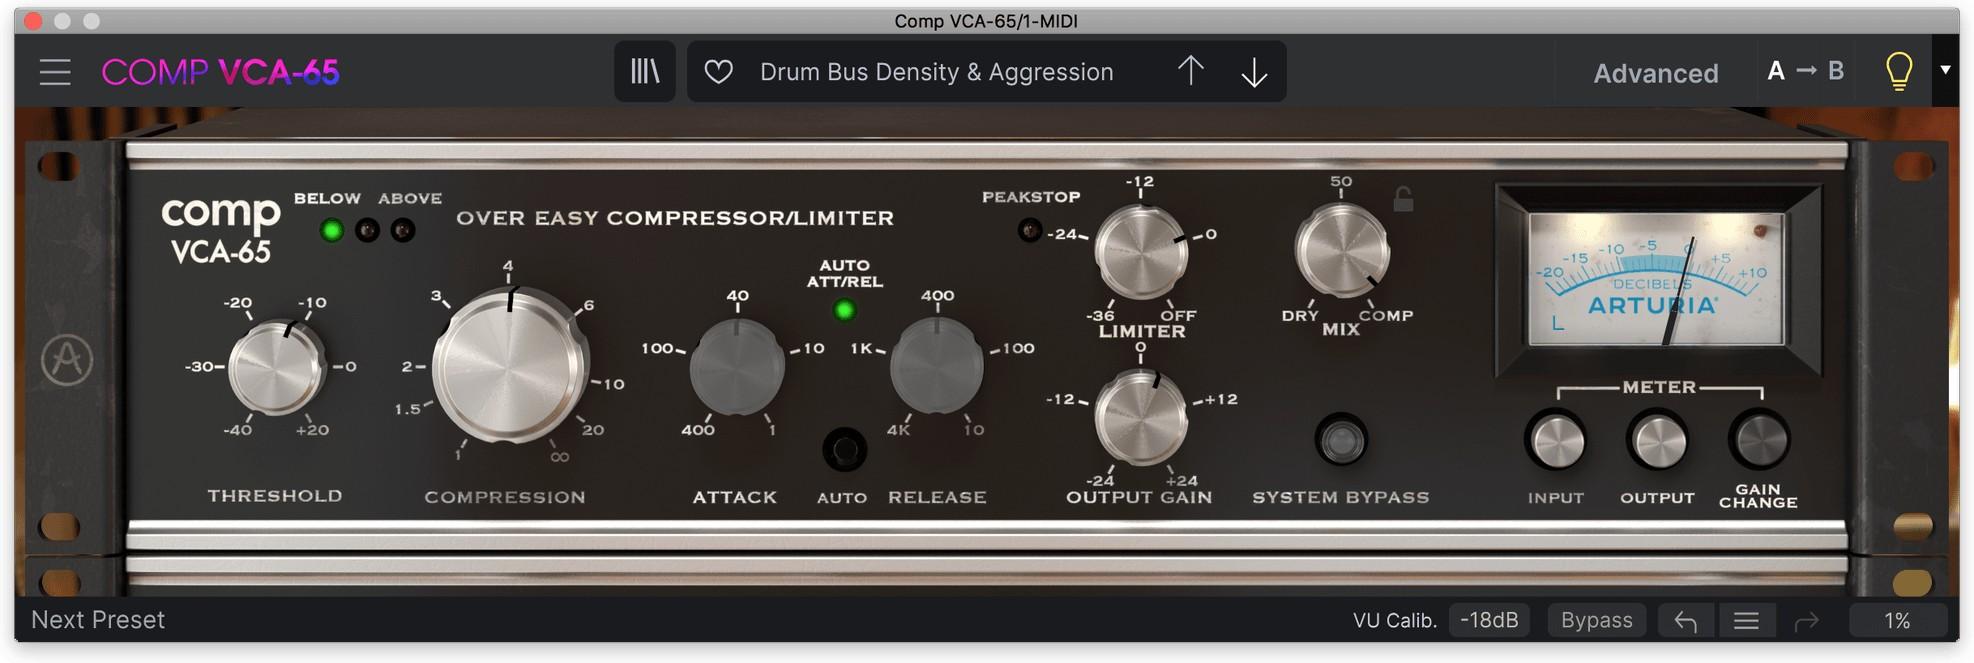
Task: Expand the top-right dropdown arrow
Action: click(1946, 70)
